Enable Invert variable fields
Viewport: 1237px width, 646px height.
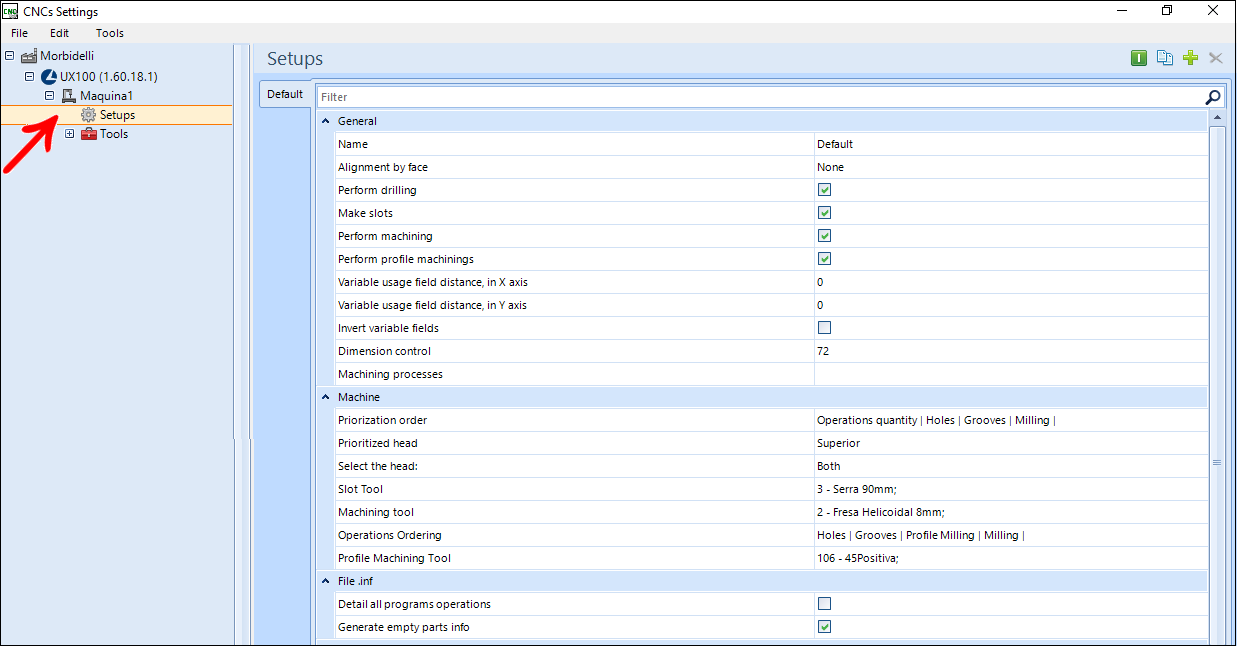[825, 328]
